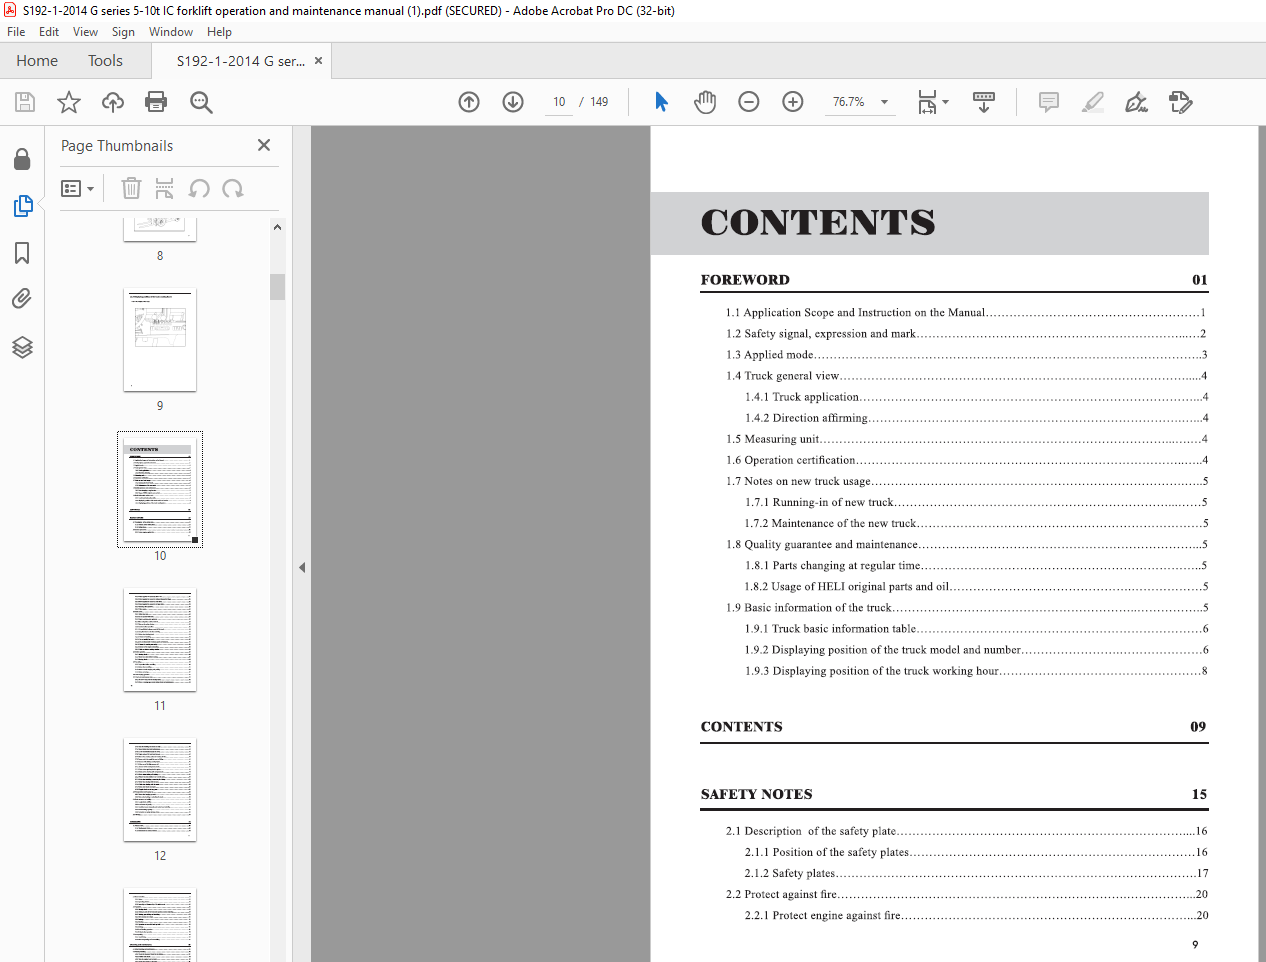Open security lock panel icon
Screen dimensions: 1266x962
click(22, 159)
